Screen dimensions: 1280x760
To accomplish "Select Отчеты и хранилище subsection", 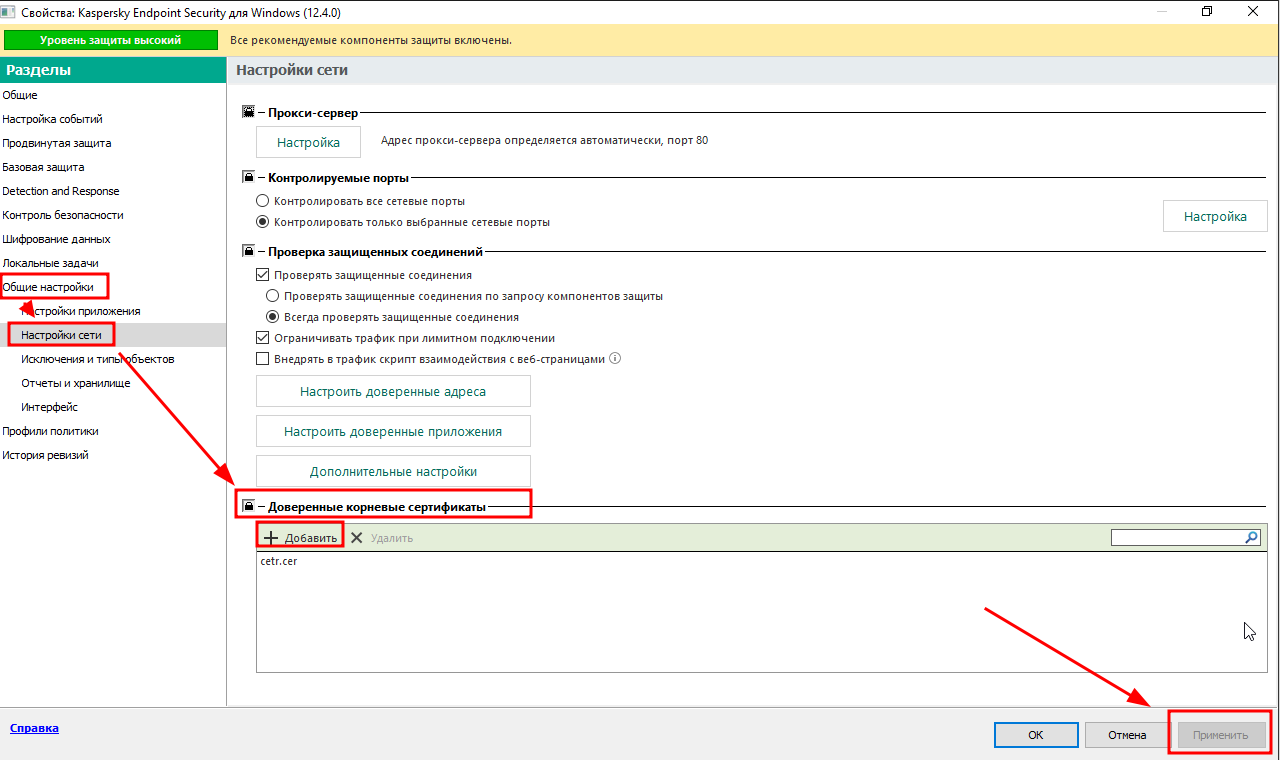I will click(76, 383).
